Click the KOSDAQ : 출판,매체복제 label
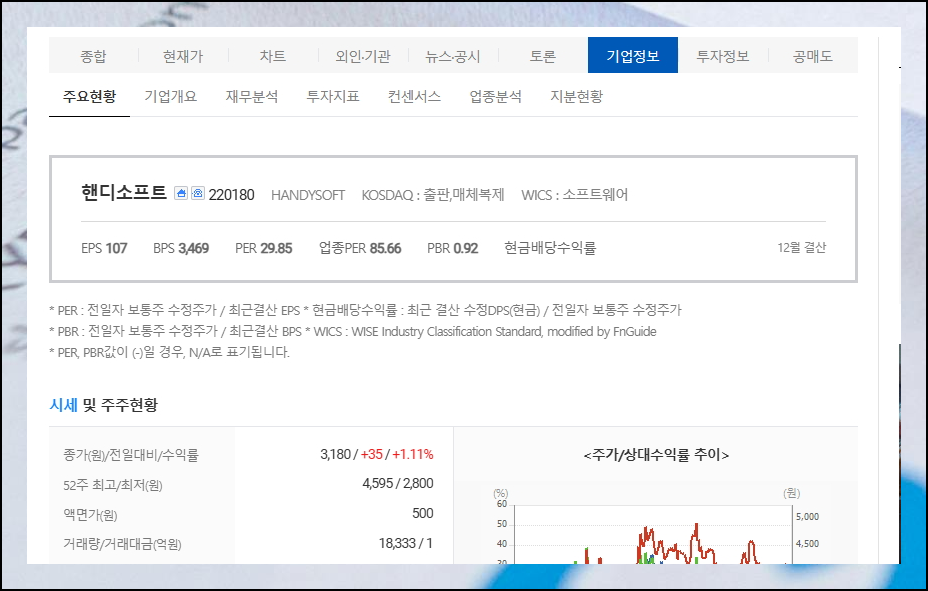 [x=433, y=195]
